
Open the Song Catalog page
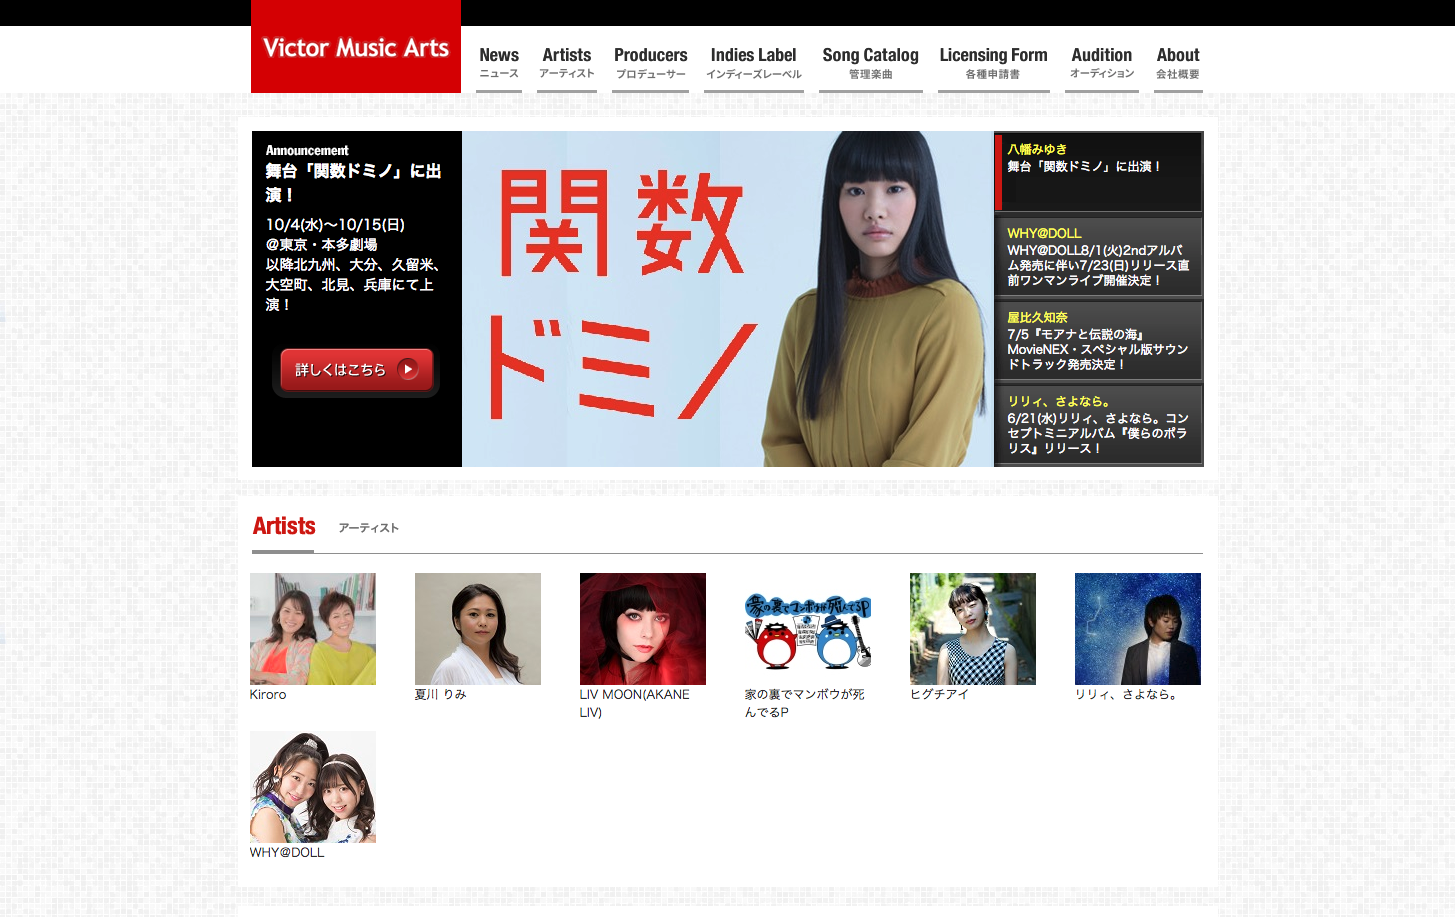tap(871, 63)
